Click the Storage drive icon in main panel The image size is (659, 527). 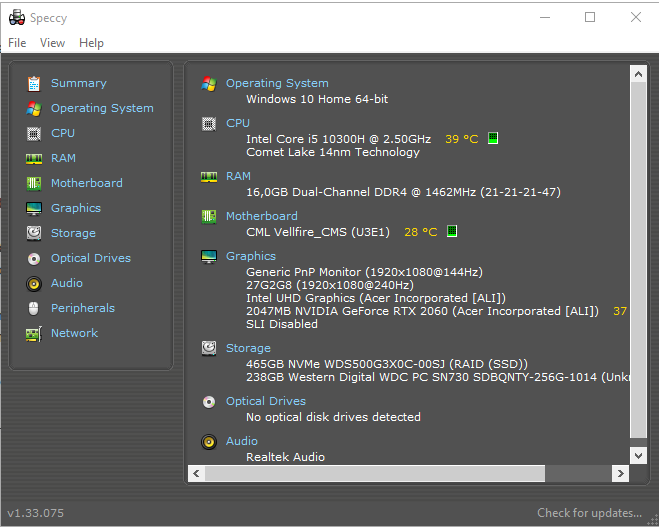[209, 348]
